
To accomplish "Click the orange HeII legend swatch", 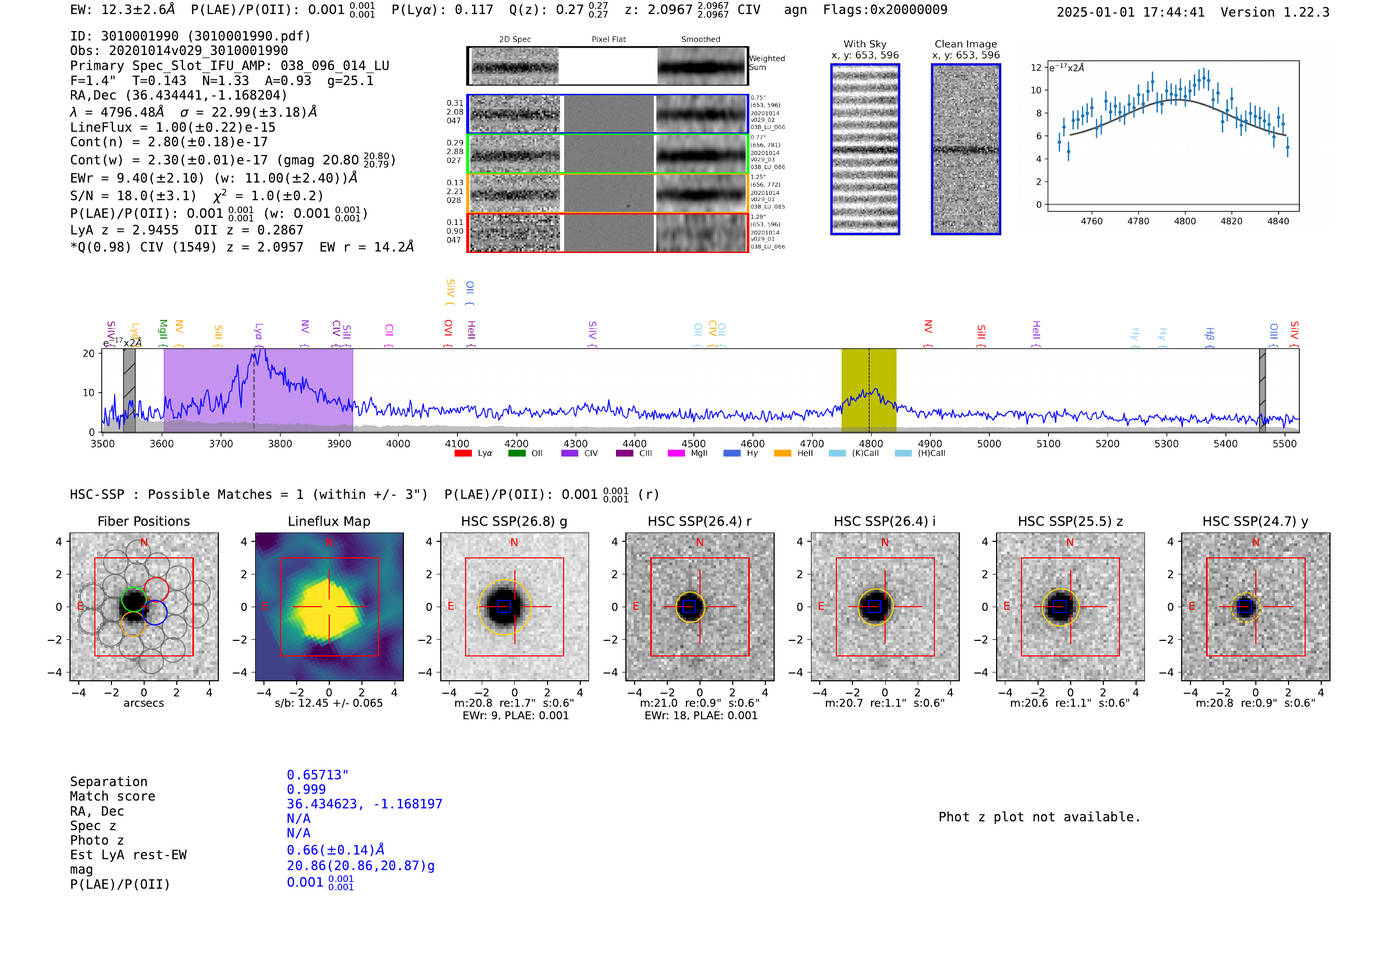I will 782,453.
